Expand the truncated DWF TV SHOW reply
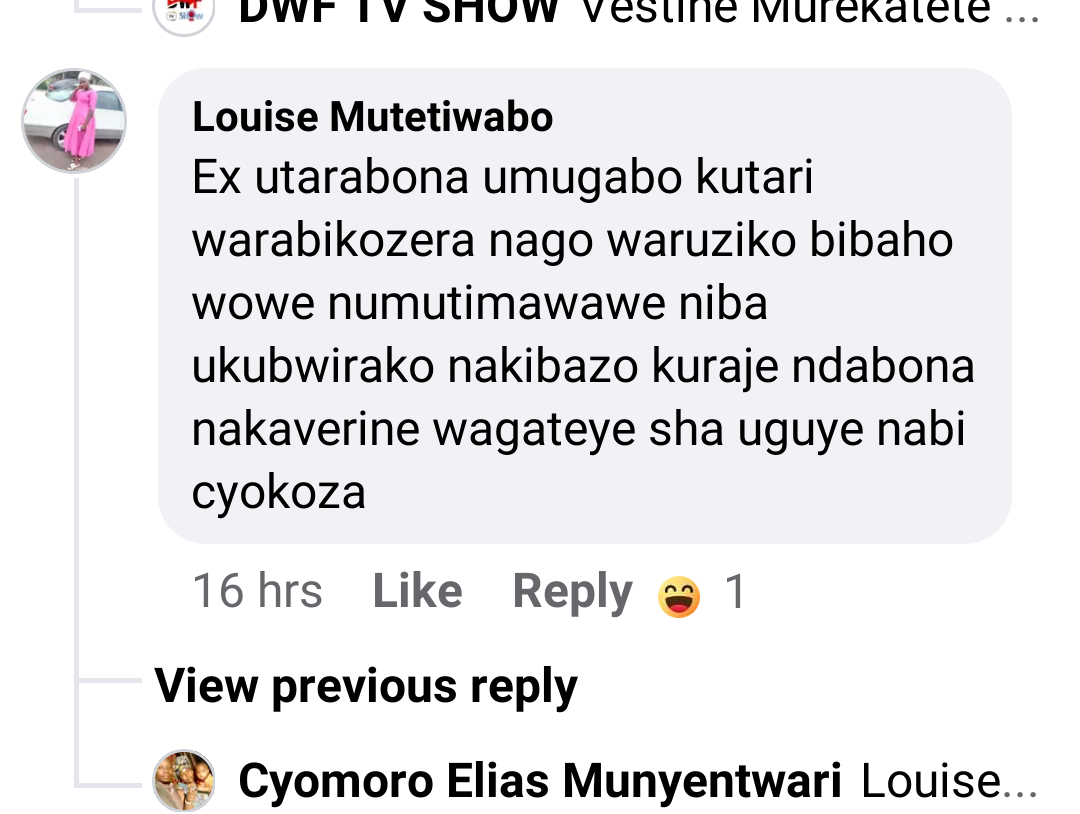This screenshot has width=1080, height=814. 810,12
